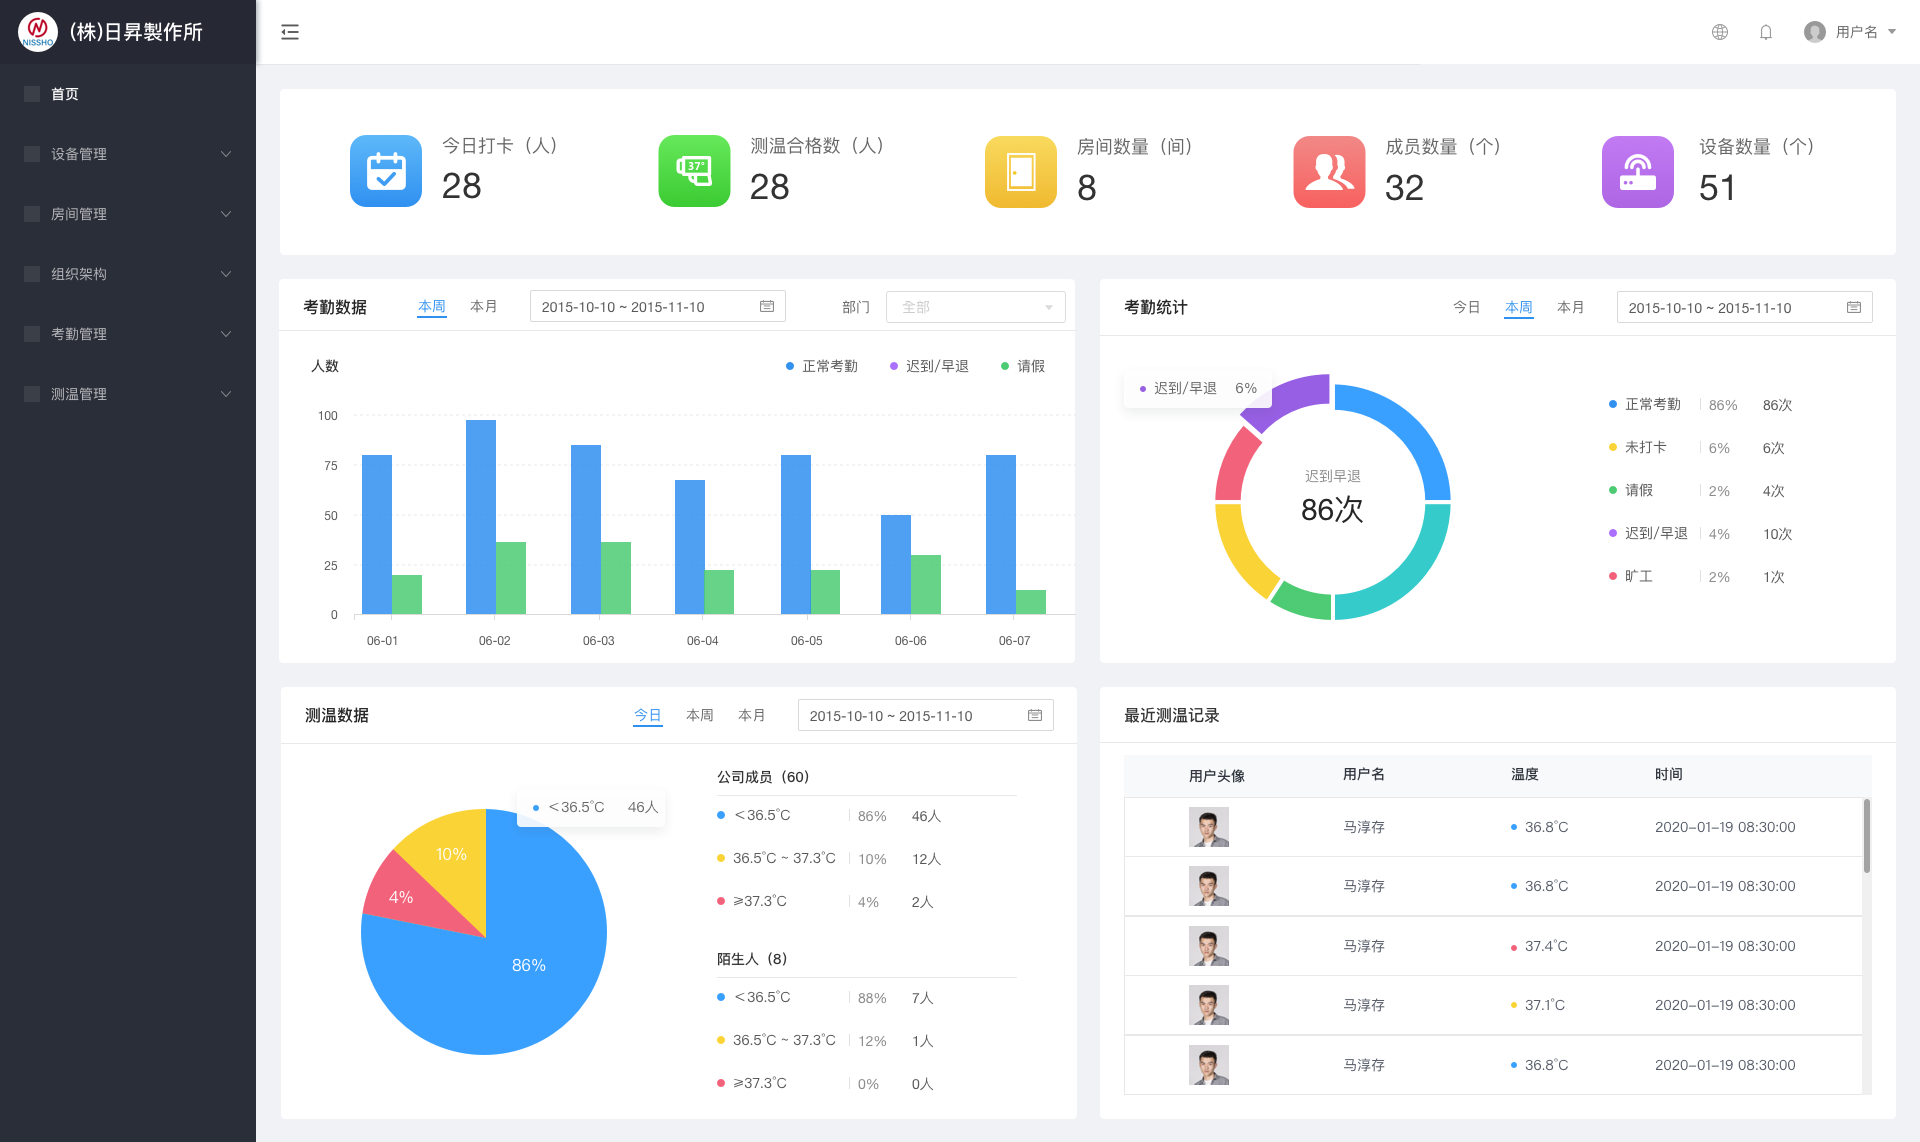Switch to 本月 tab in 考勤数据
This screenshot has width=1920, height=1142.
[484, 306]
